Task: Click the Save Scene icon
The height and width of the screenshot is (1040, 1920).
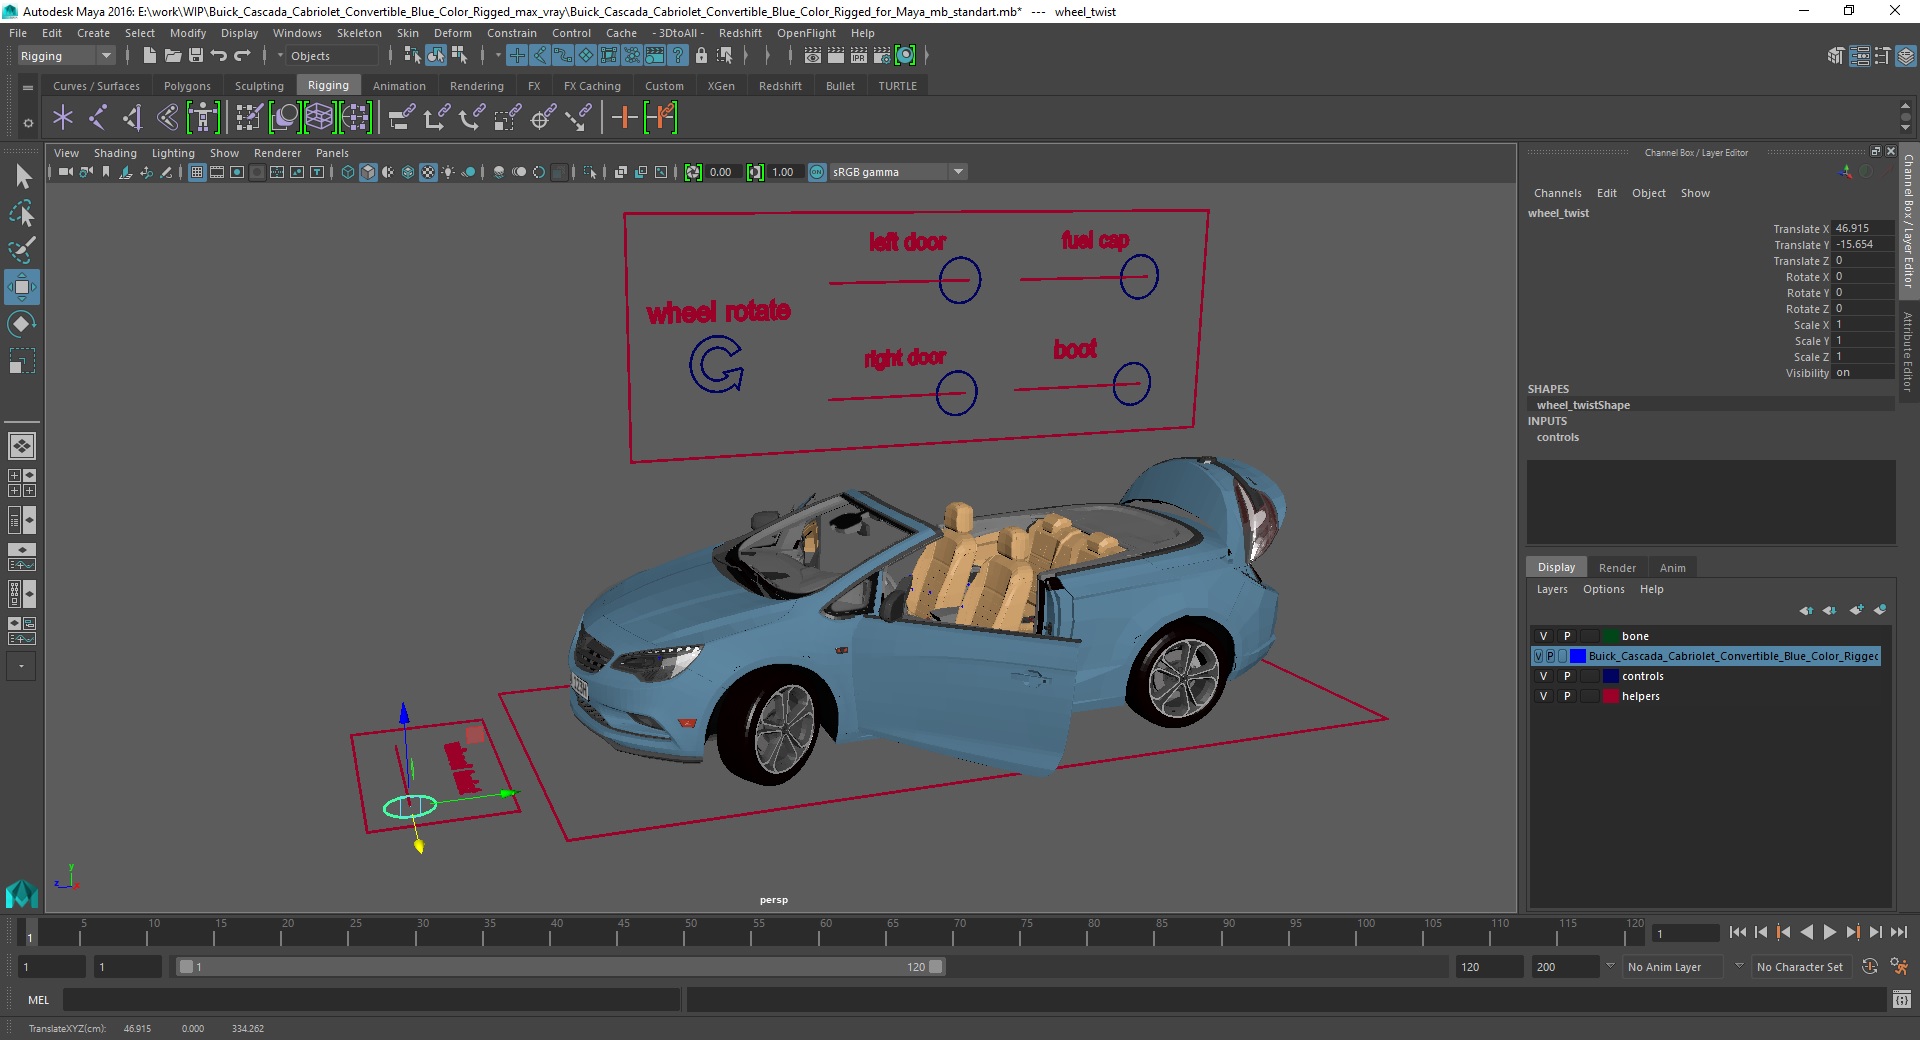Action: [196, 56]
